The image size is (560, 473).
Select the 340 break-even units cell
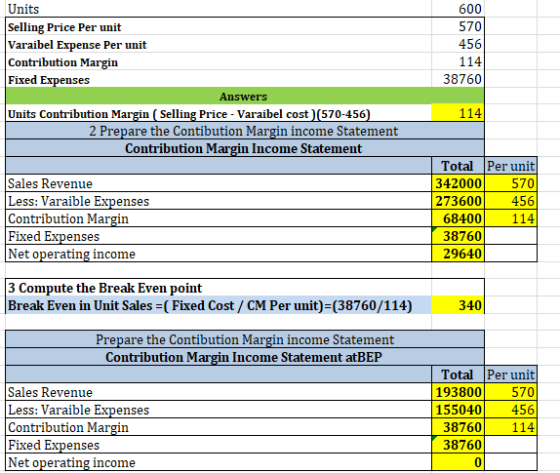(x=458, y=305)
